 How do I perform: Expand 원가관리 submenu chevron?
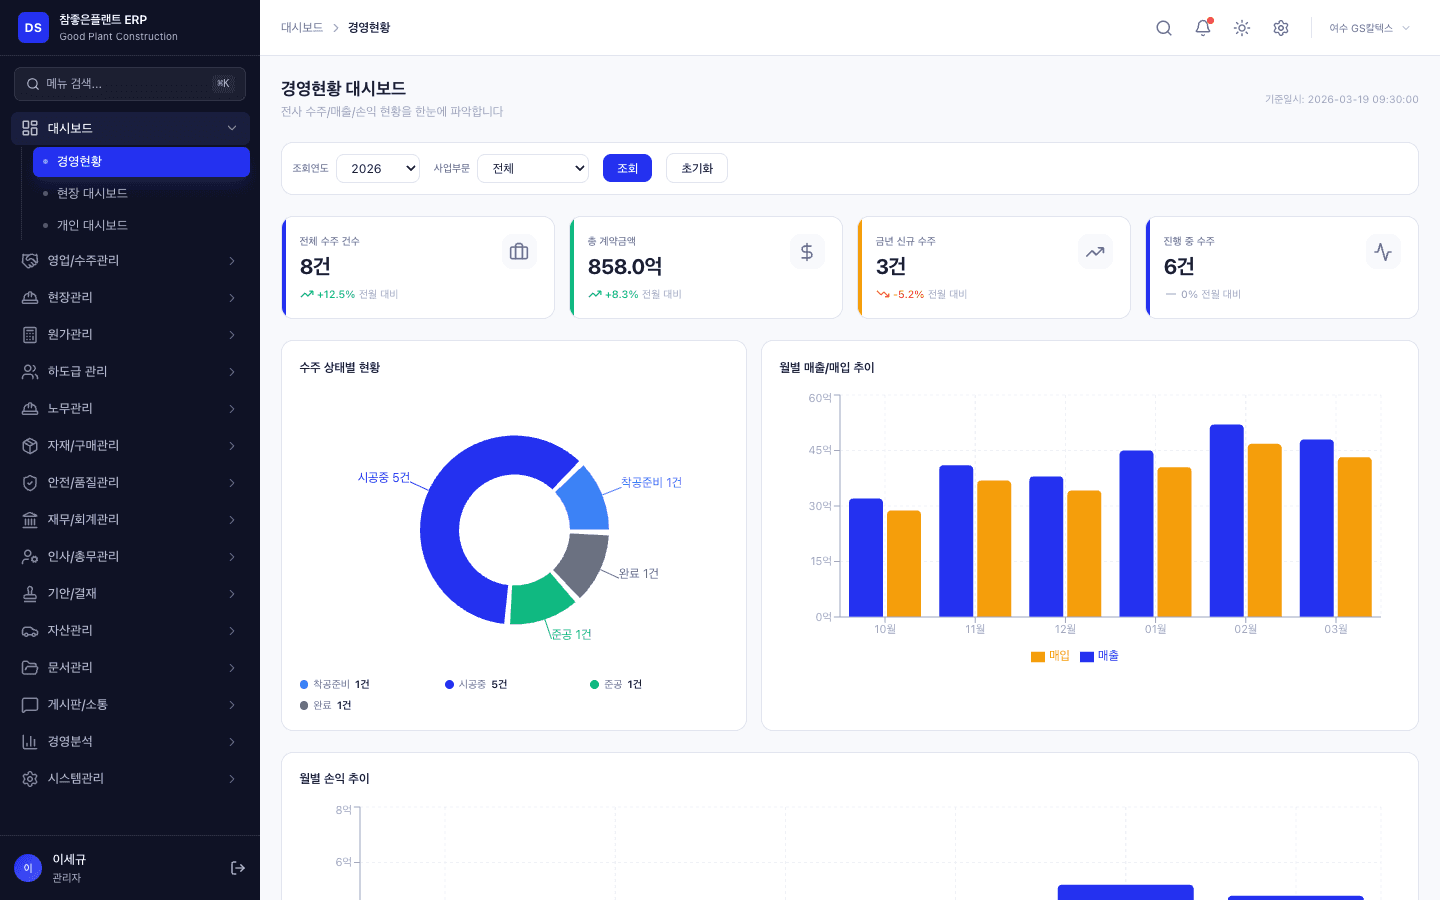(232, 335)
